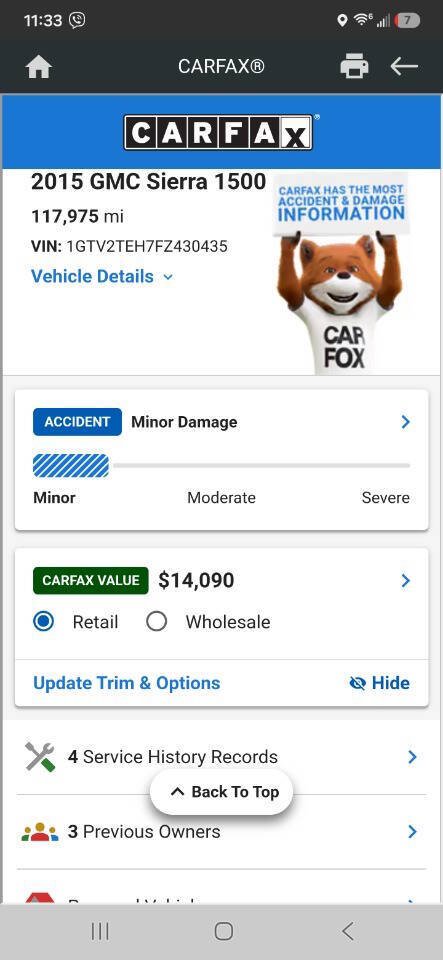Open the wrench Service History icon
This screenshot has height=960, width=443.
pos(40,757)
